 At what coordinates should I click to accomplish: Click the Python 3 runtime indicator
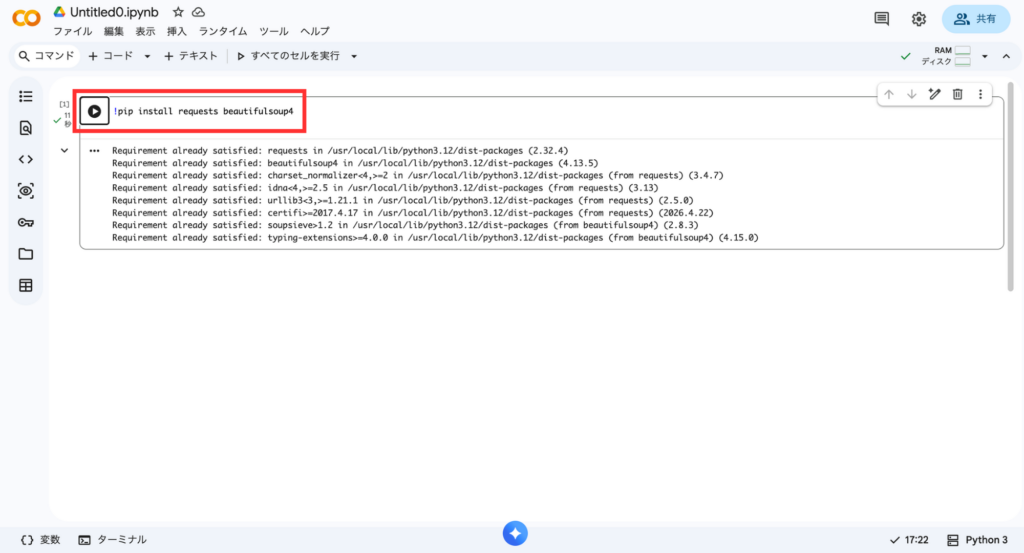(977, 540)
